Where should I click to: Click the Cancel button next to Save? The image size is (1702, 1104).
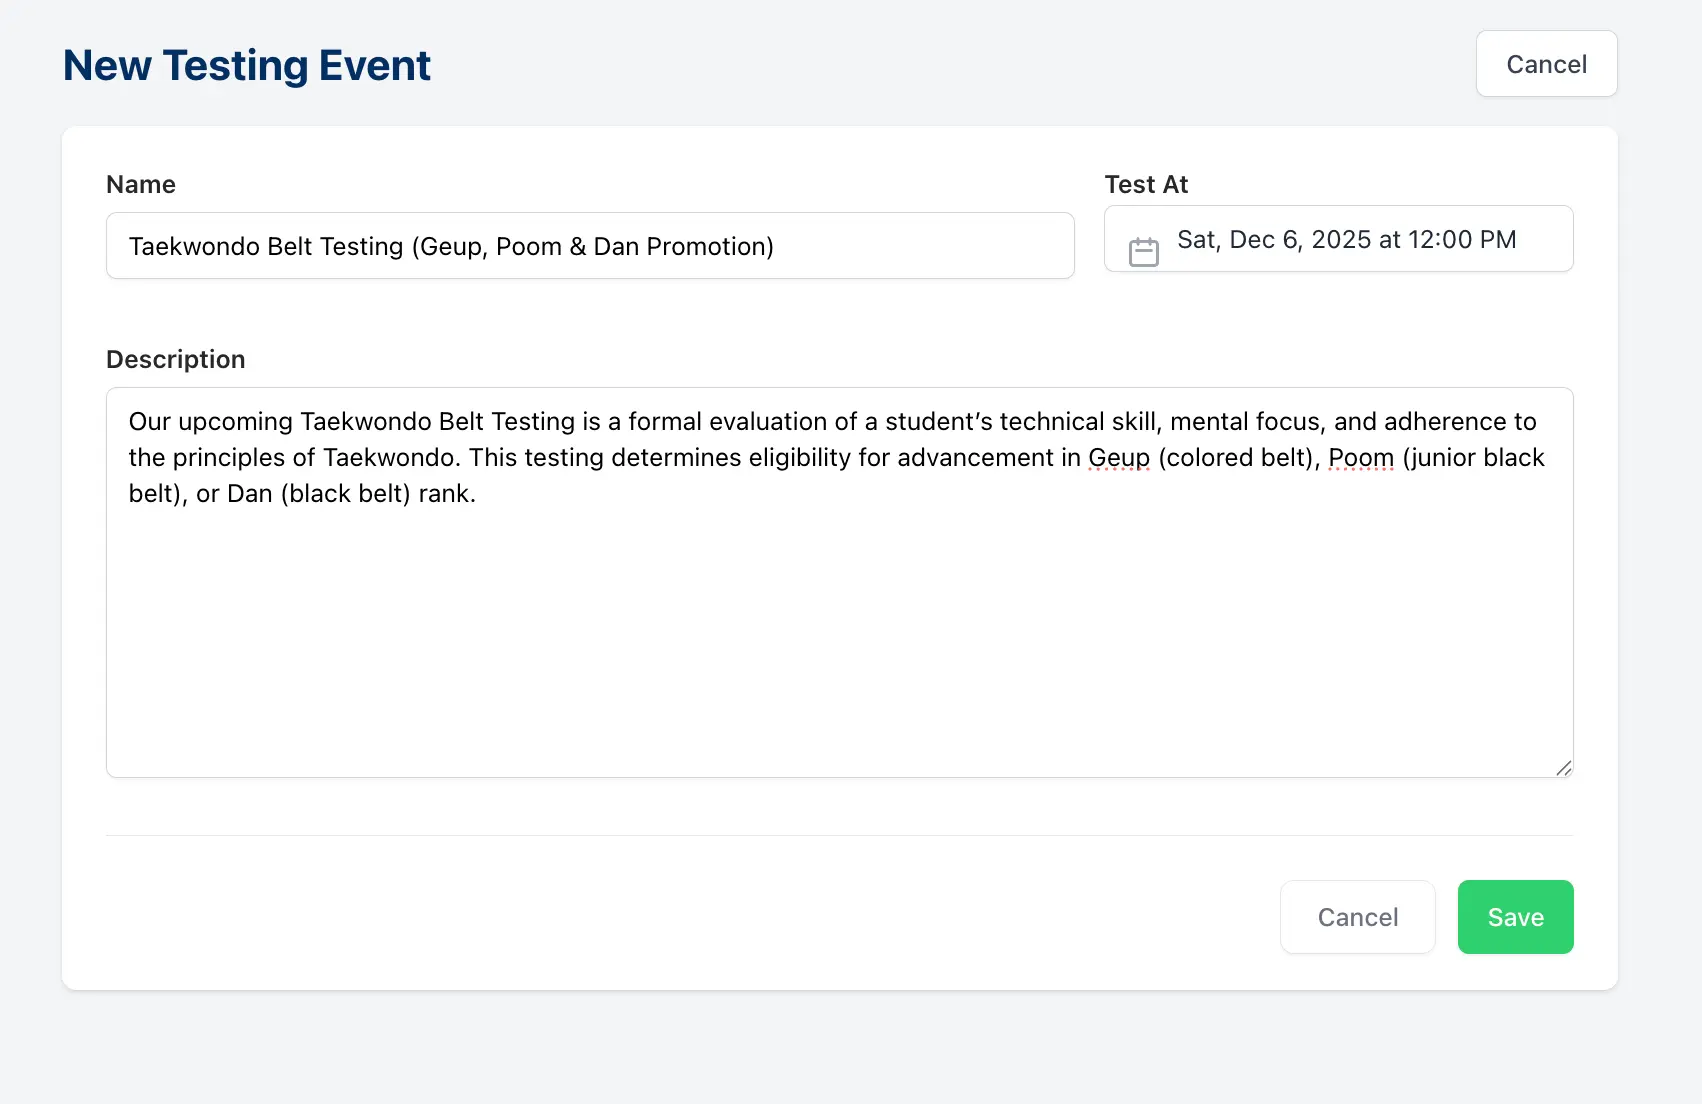pos(1357,916)
